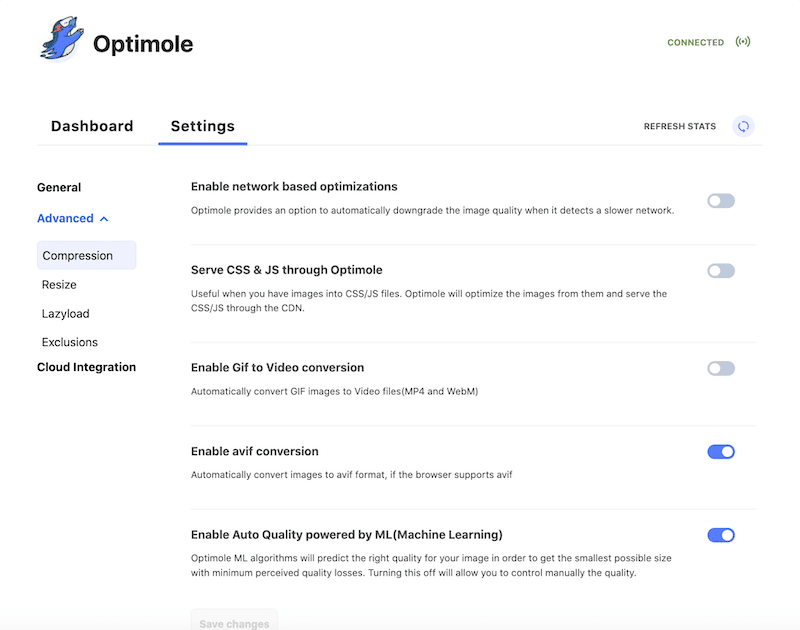This screenshot has width=800, height=630.
Task: Click the REFRESH STATS text link
Action: pos(680,126)
